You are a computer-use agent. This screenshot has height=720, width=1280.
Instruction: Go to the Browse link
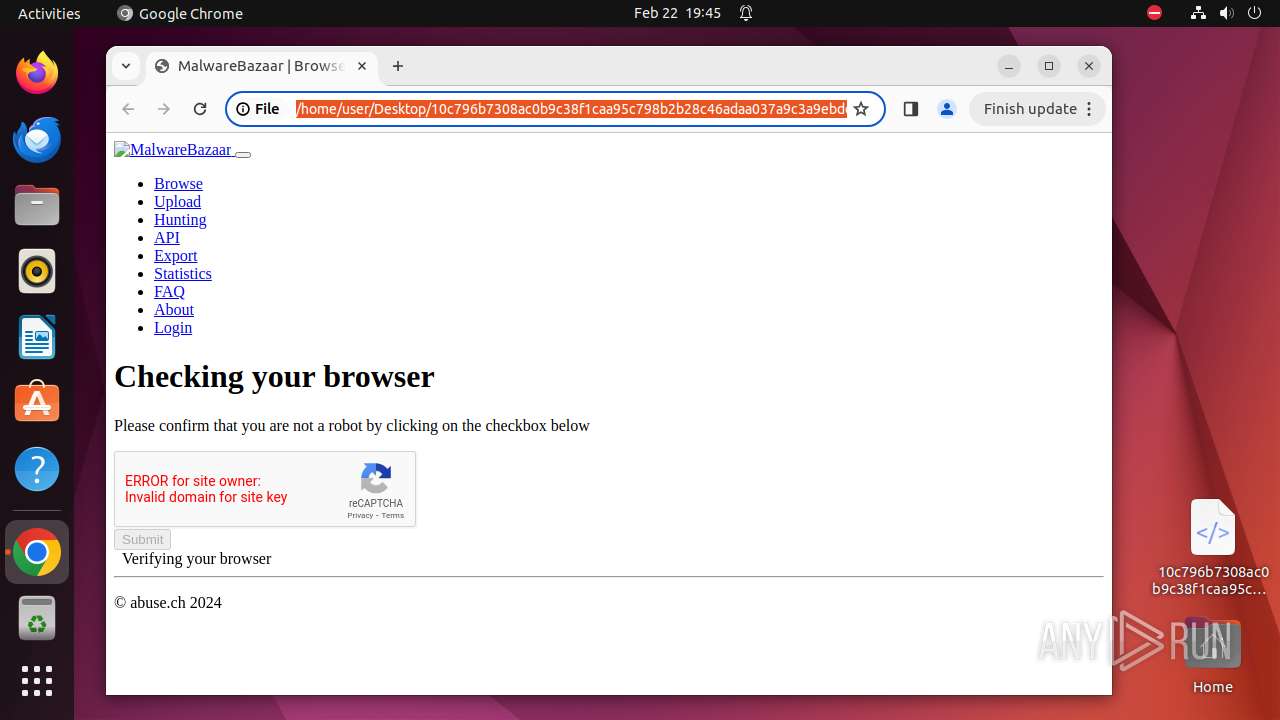178,184
